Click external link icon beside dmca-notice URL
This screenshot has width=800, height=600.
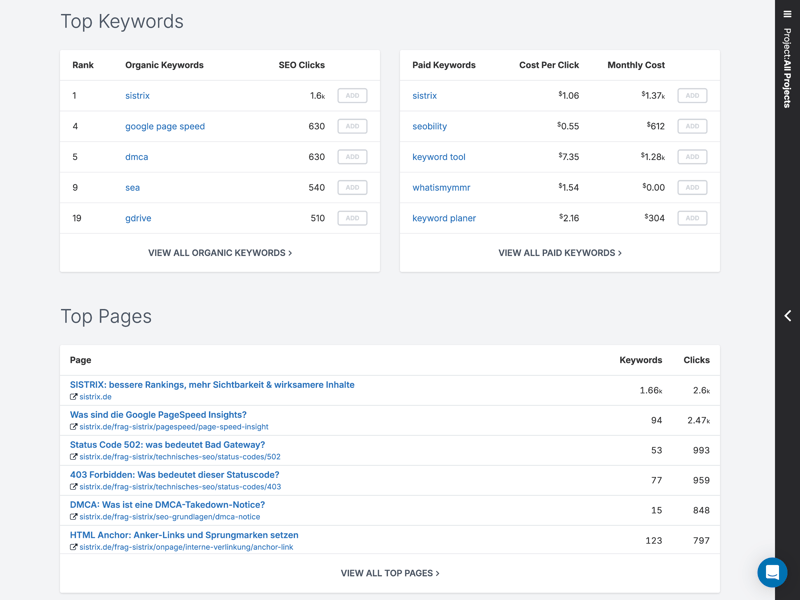point(74,517)
